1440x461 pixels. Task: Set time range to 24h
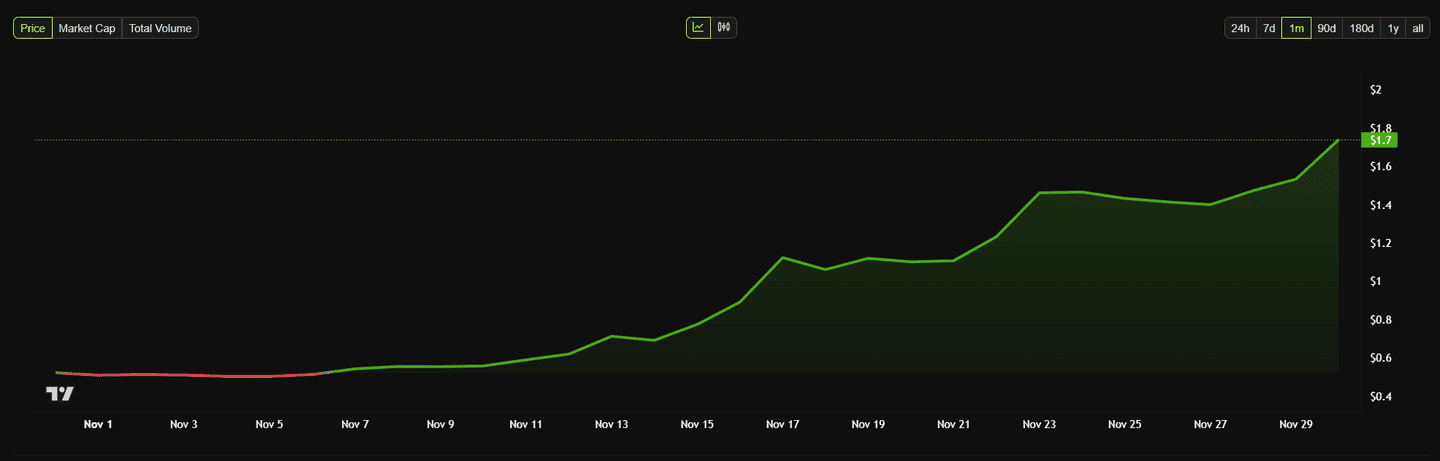(1240, 28)
